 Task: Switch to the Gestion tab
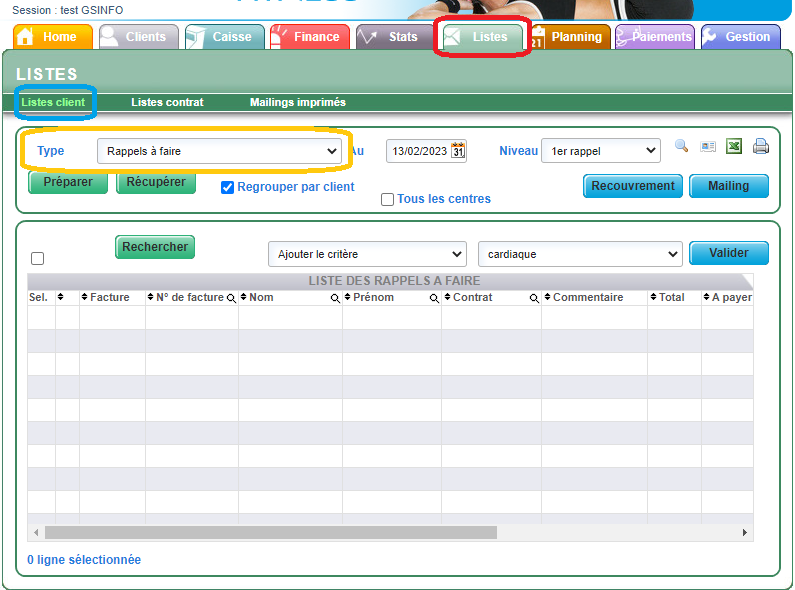[741, 37]
